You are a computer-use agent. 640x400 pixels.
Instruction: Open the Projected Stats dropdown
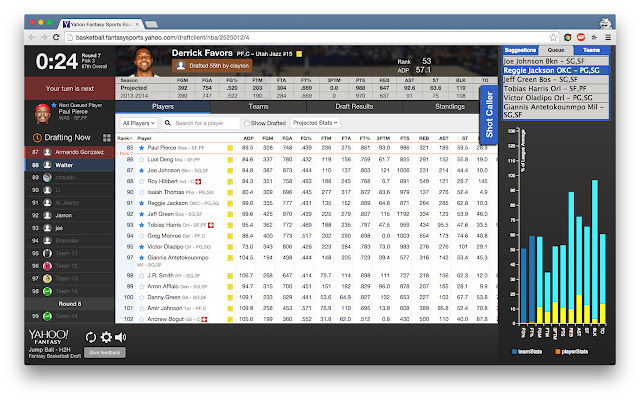coord(315,123)
